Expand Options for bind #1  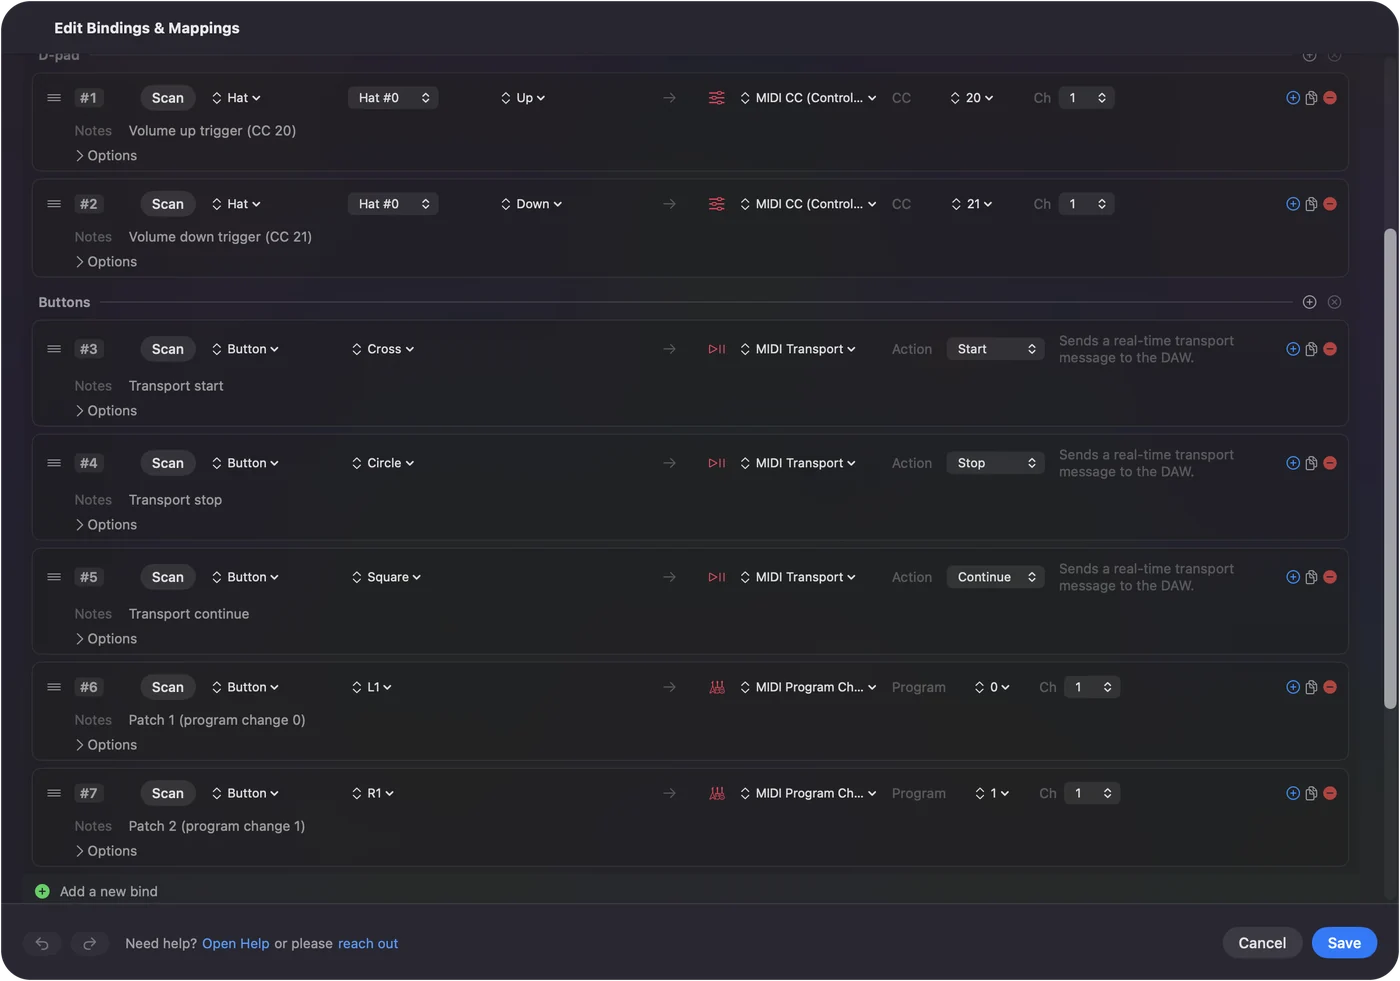(106, 156)
